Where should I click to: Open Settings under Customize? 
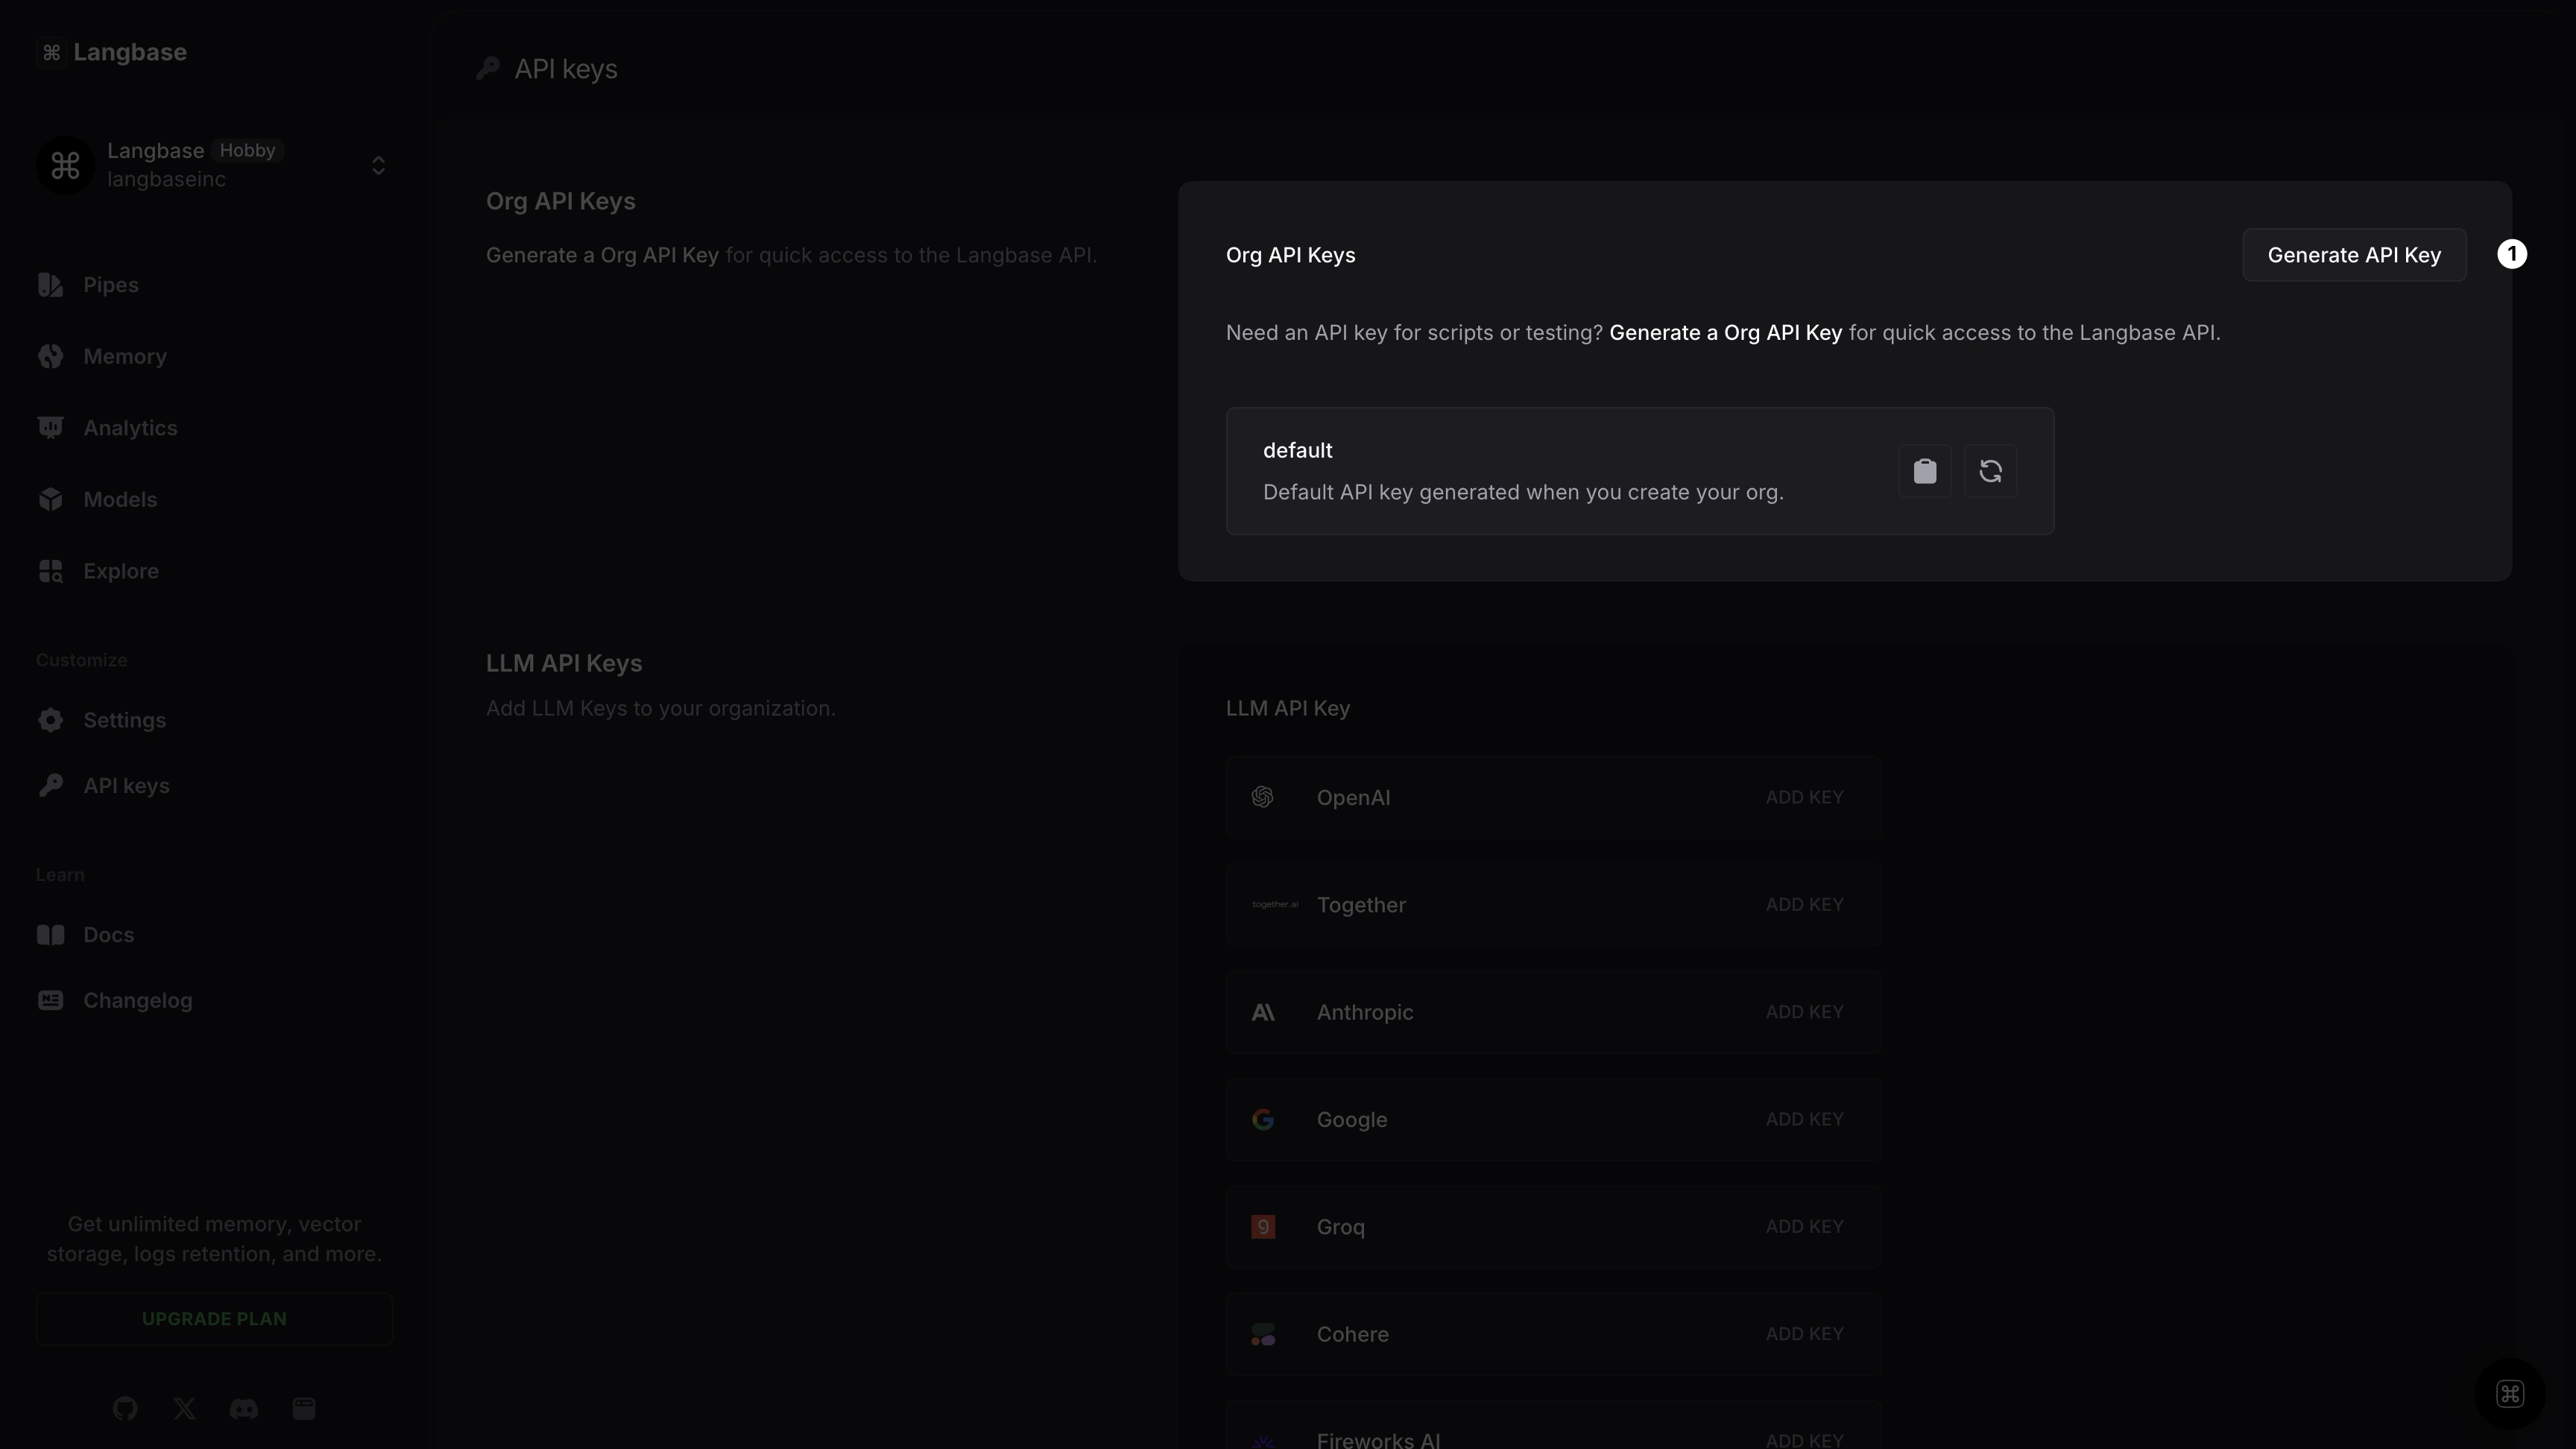(x=124, y=720)
